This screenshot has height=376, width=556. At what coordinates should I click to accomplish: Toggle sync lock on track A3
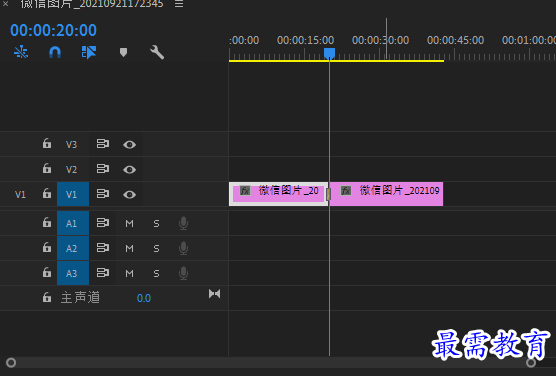[103, 273]
